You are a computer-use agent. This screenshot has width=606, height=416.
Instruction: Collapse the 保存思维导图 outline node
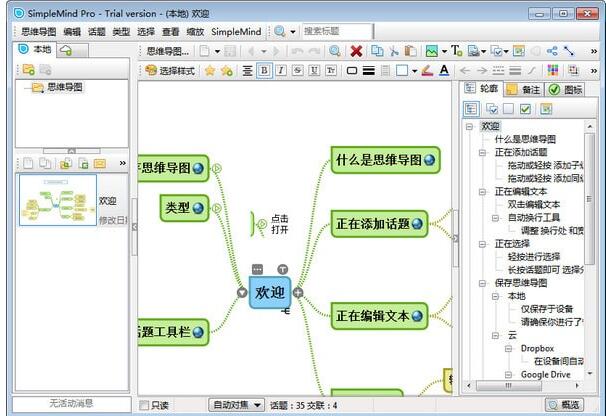[x=482, y=283]
